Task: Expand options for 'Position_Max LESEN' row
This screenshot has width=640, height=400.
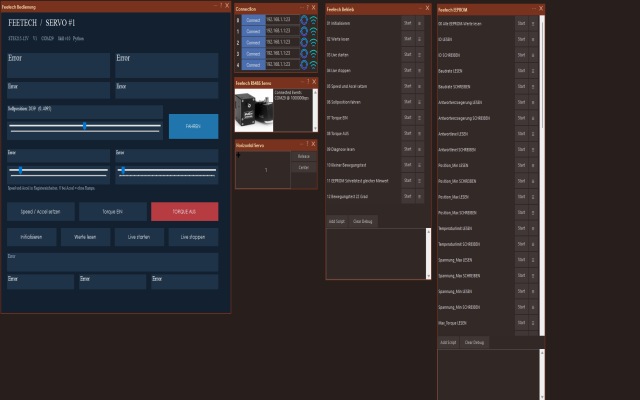Action: (x=533, y=197)
